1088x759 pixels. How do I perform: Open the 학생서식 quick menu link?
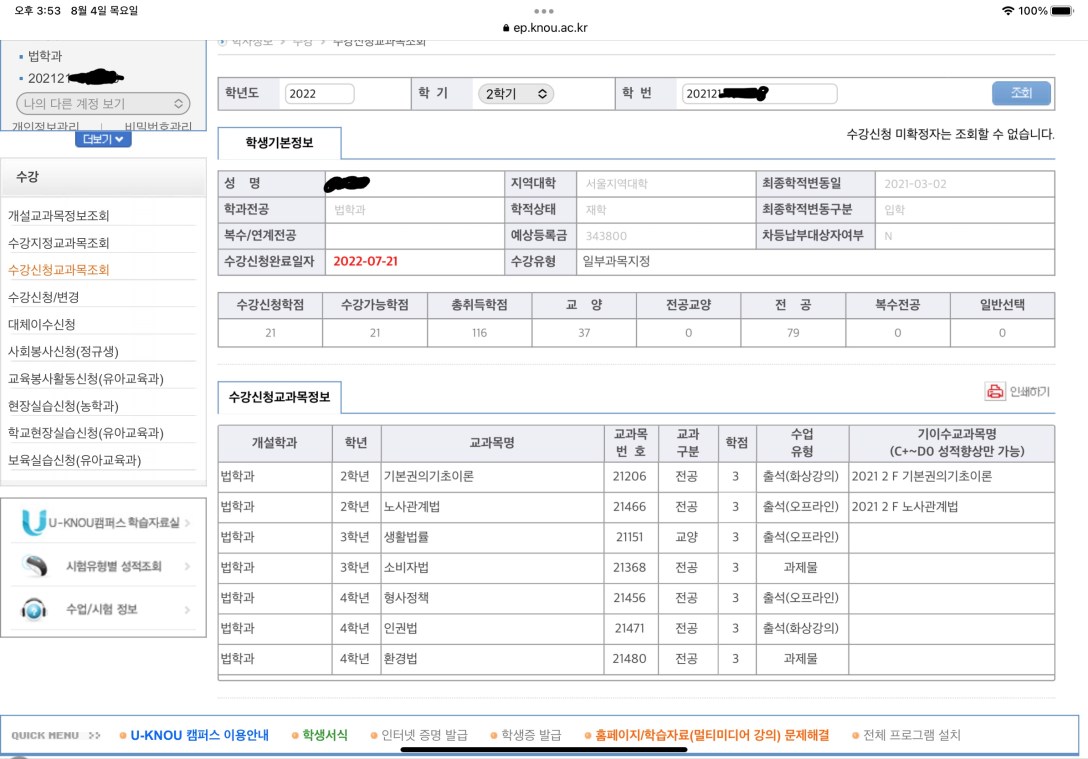click(x=325, y=735)
